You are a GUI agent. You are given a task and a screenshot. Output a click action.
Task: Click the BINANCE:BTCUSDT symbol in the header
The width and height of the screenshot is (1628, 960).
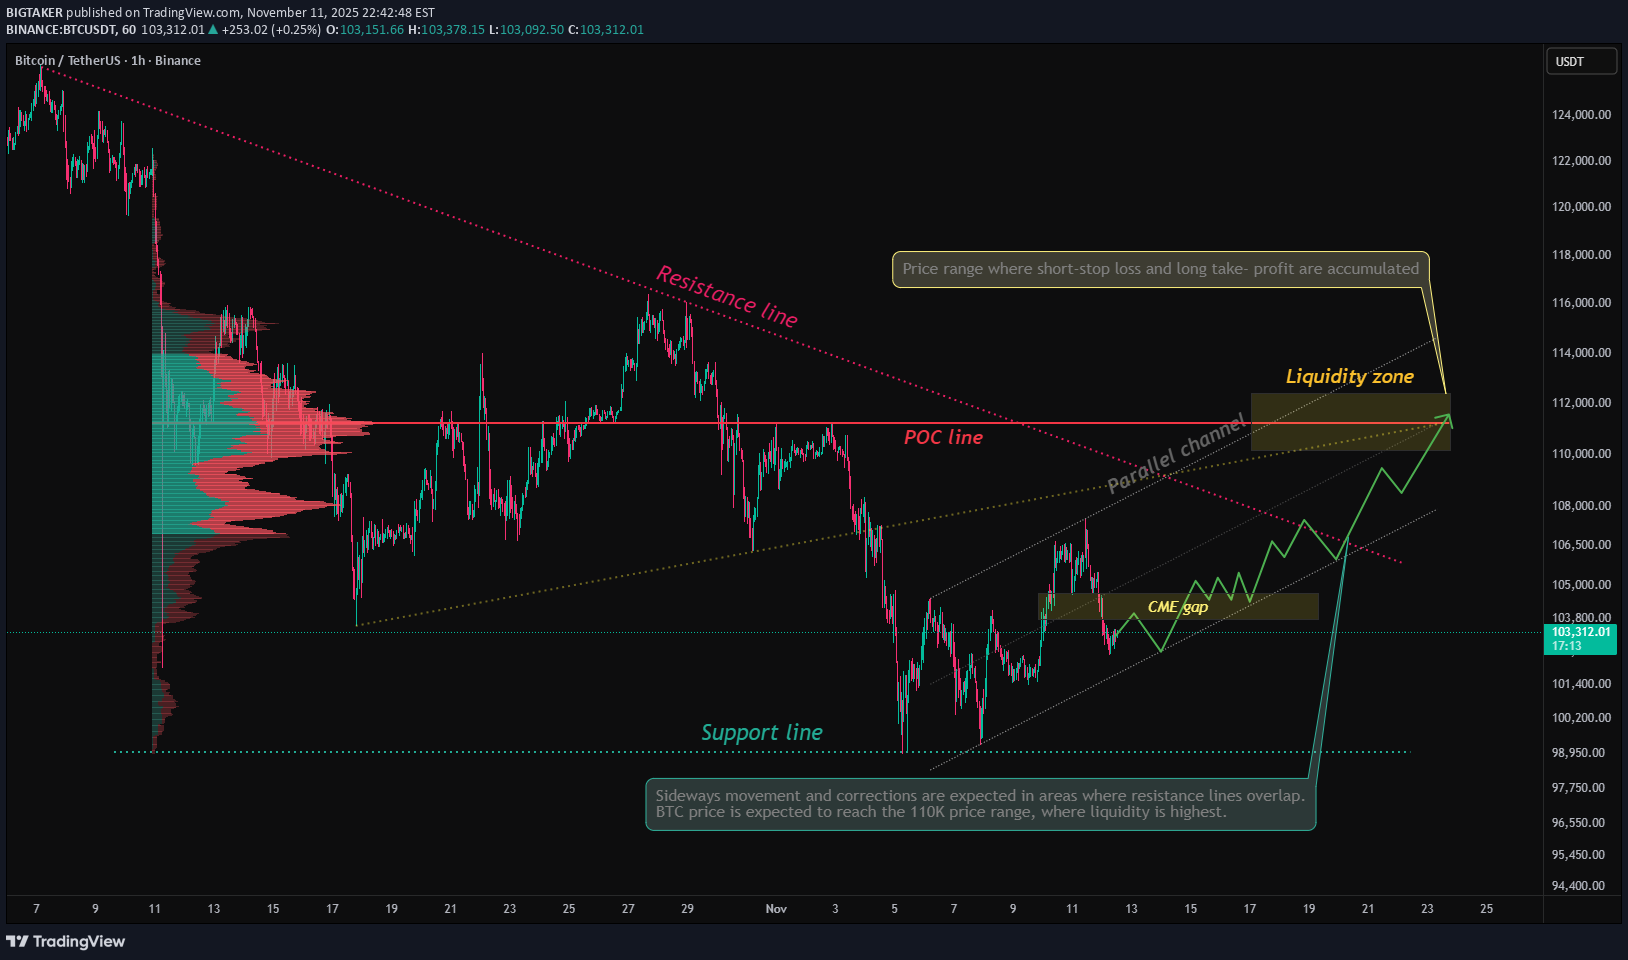(x=60, y=30)
